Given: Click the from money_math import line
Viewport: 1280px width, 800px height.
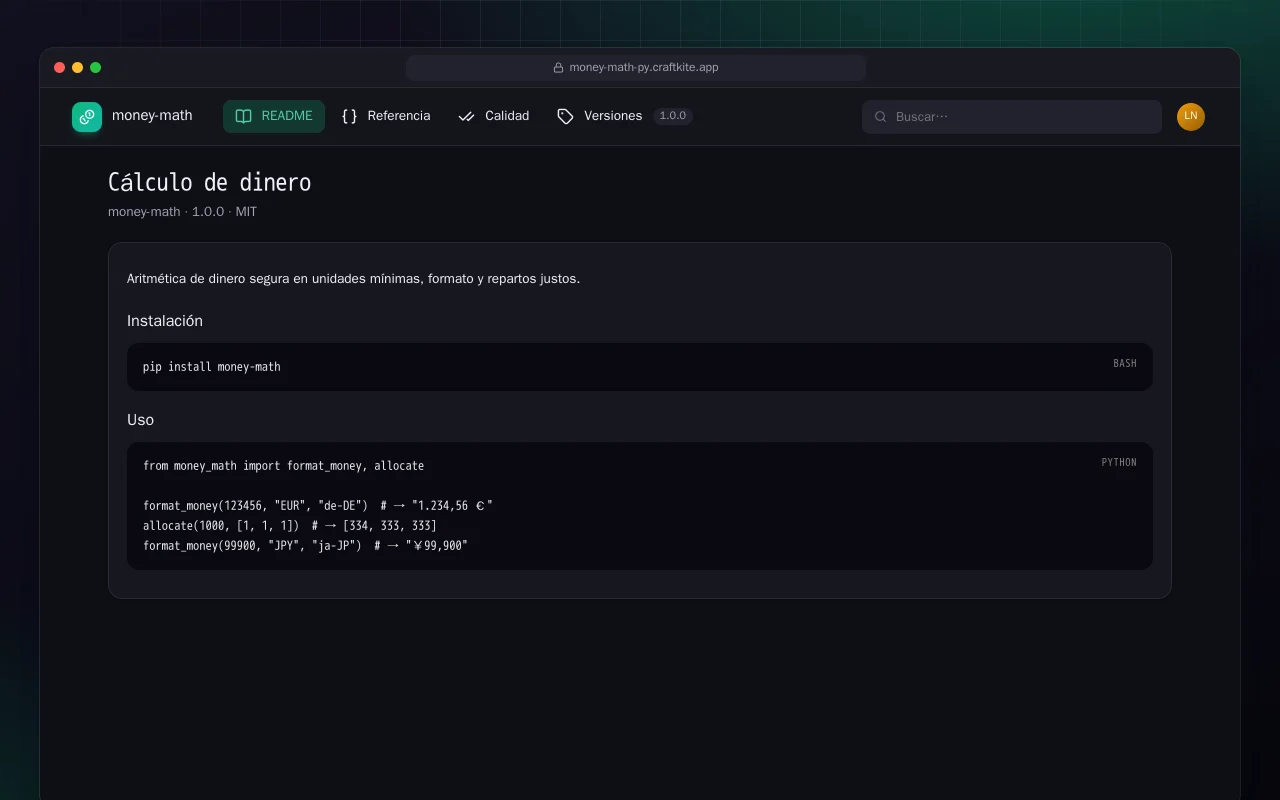Looking at the screenshot, I should [x=283, y=466].
